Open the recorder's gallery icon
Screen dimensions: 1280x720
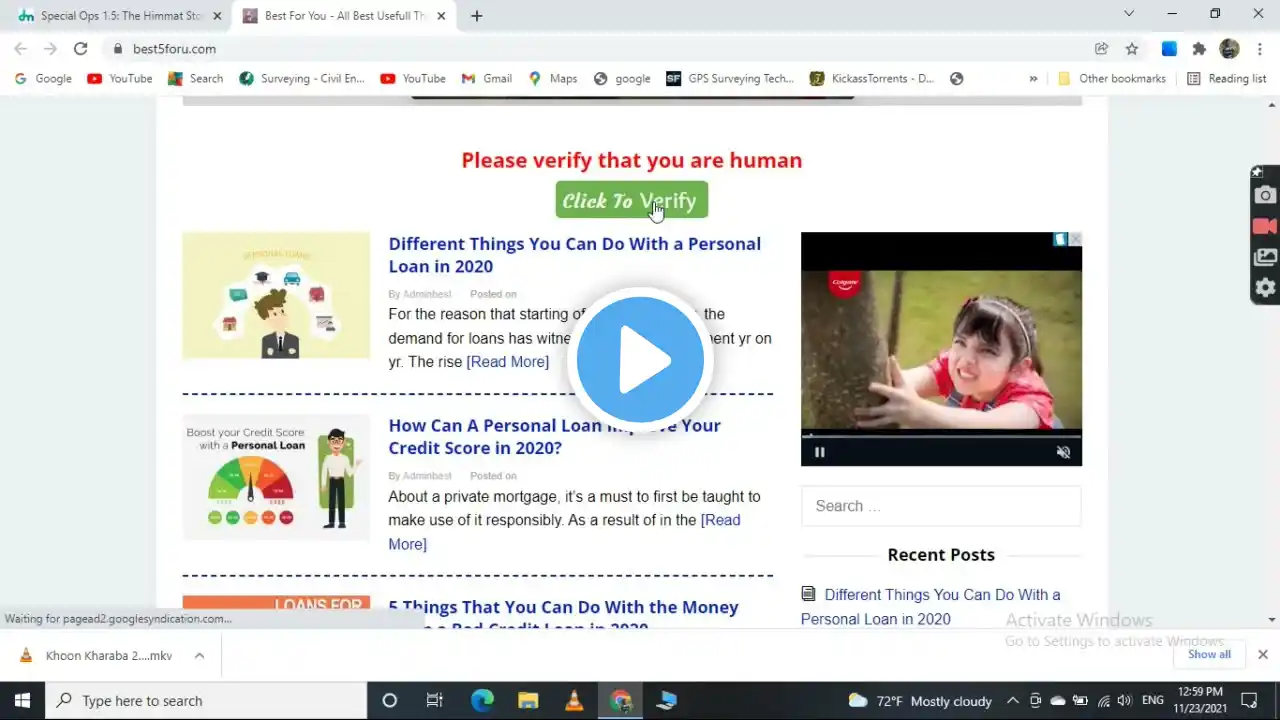point(1265,257)
